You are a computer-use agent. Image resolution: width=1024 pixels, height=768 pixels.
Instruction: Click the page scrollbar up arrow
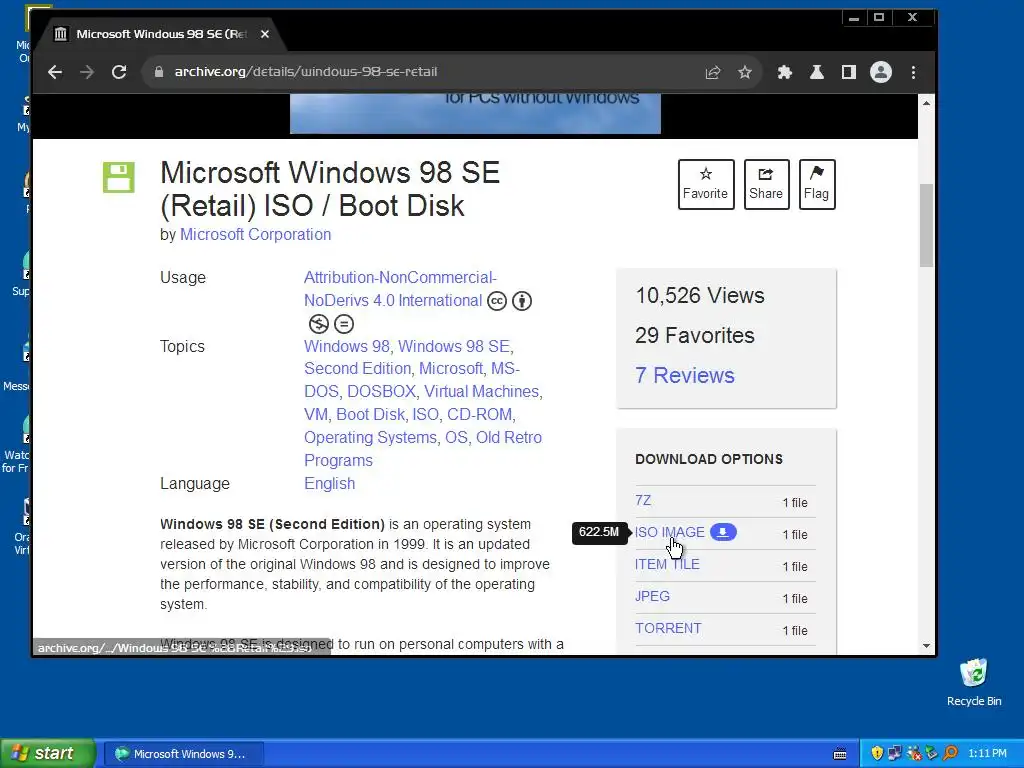click(926, 103)
